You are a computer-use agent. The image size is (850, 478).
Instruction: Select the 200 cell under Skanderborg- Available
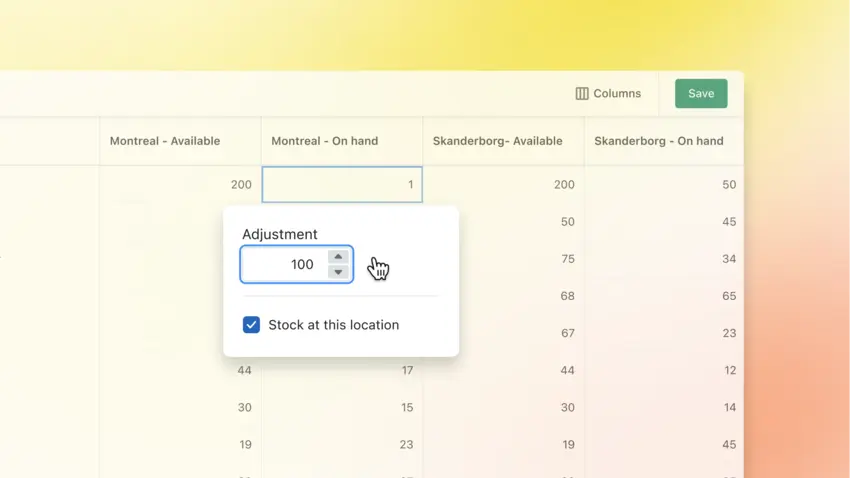point(504,185)
